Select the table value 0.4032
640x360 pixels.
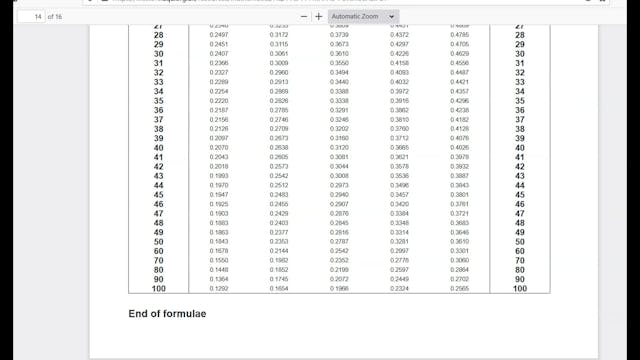[399, 82]
